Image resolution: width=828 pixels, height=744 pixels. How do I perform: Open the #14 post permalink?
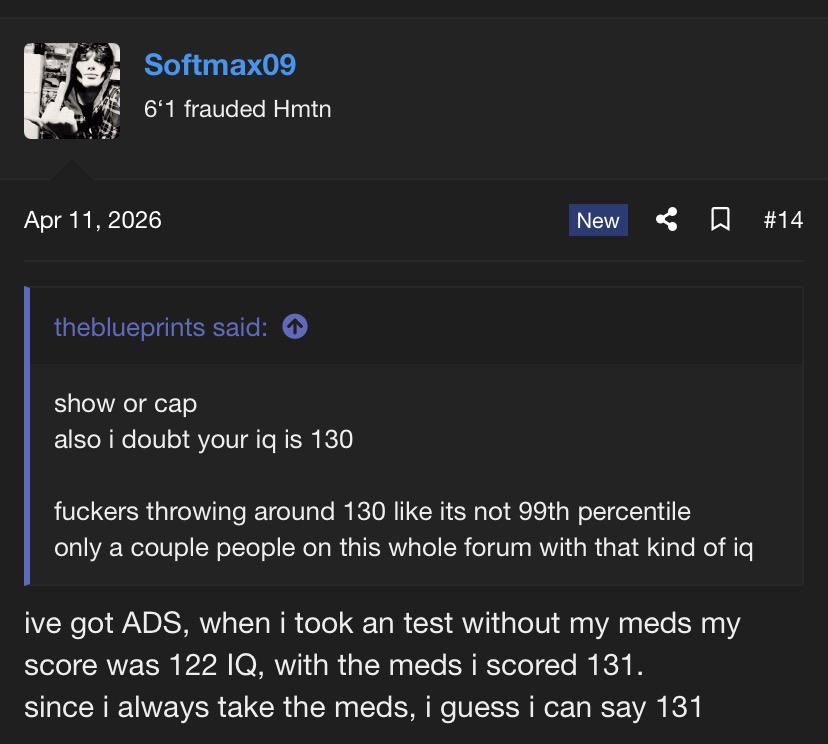tap(783, 220)
